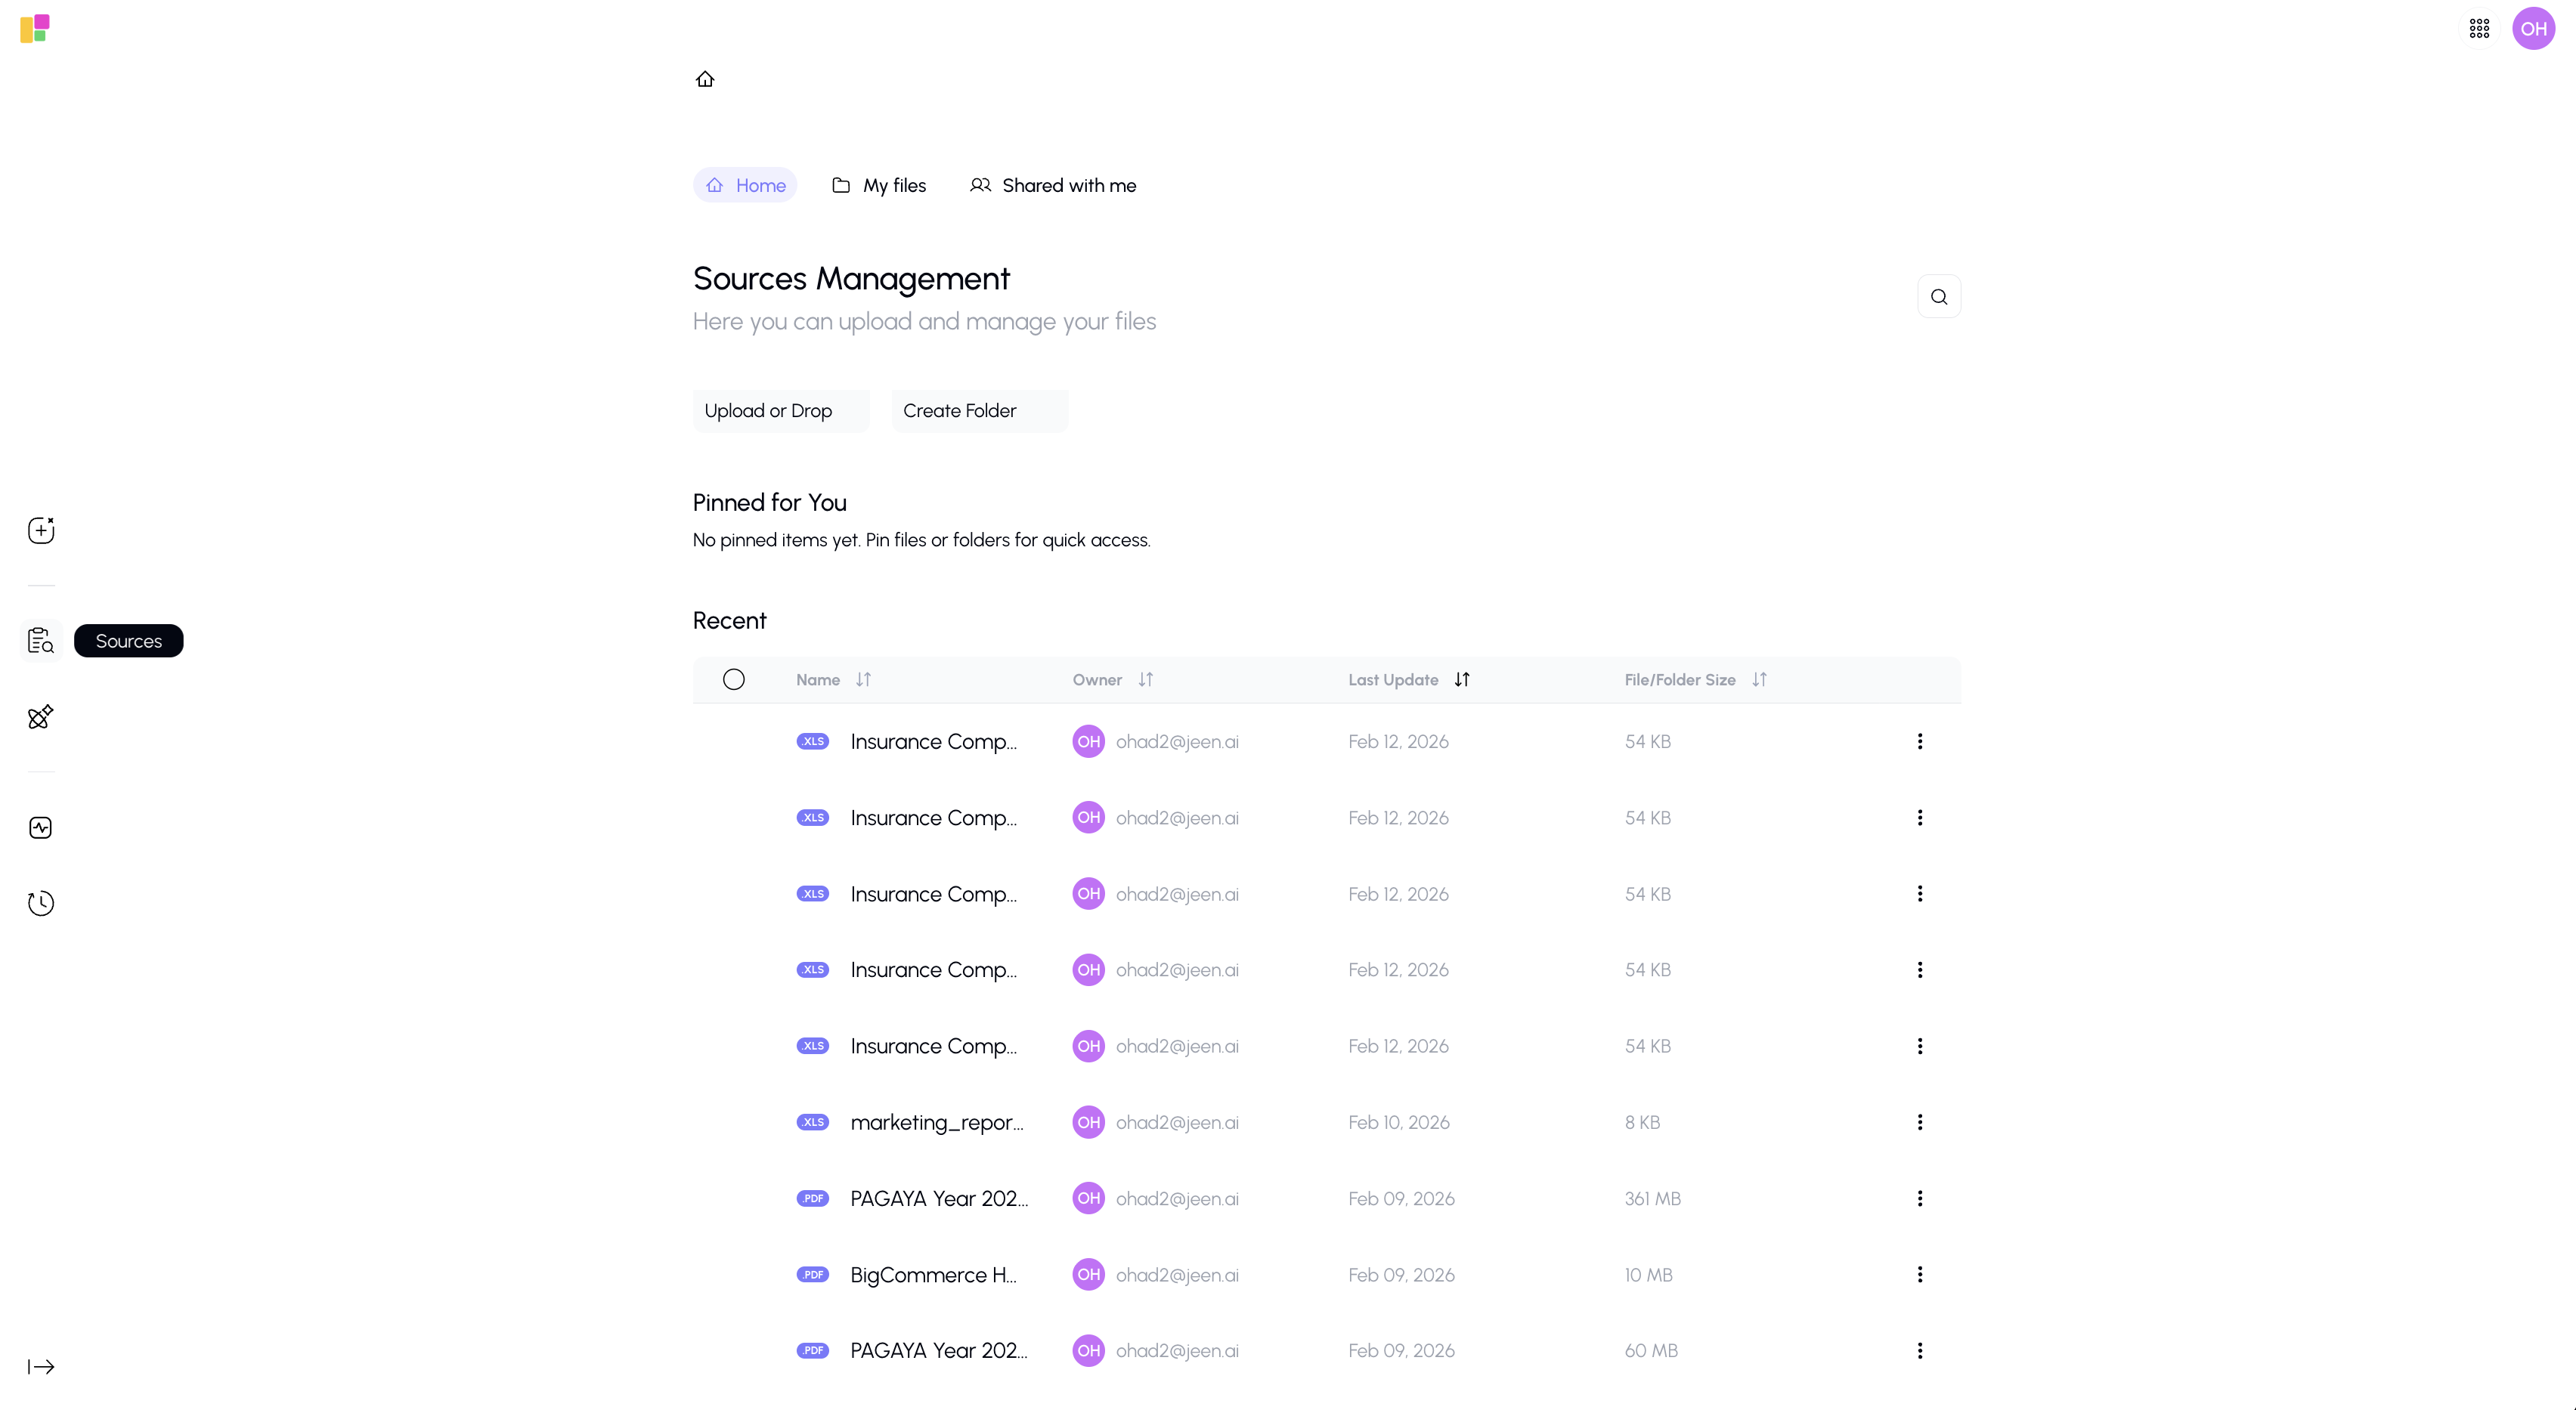Open the agents tools sidebar icon
This screenshot has width=2576, height=1410.
41,716
